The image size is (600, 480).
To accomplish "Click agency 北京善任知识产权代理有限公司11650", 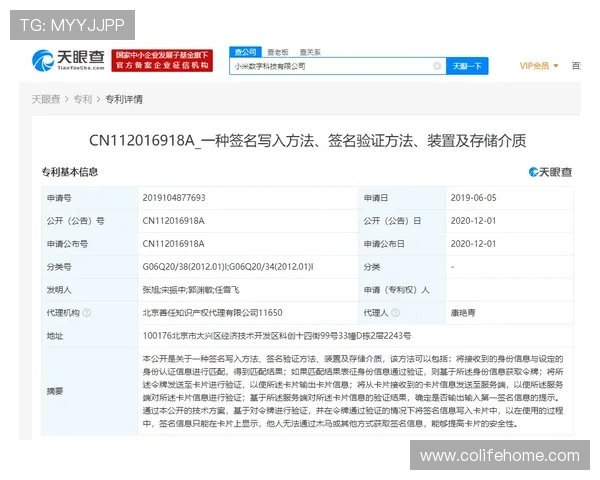I will pyautogui.click(x=212, y=313).
